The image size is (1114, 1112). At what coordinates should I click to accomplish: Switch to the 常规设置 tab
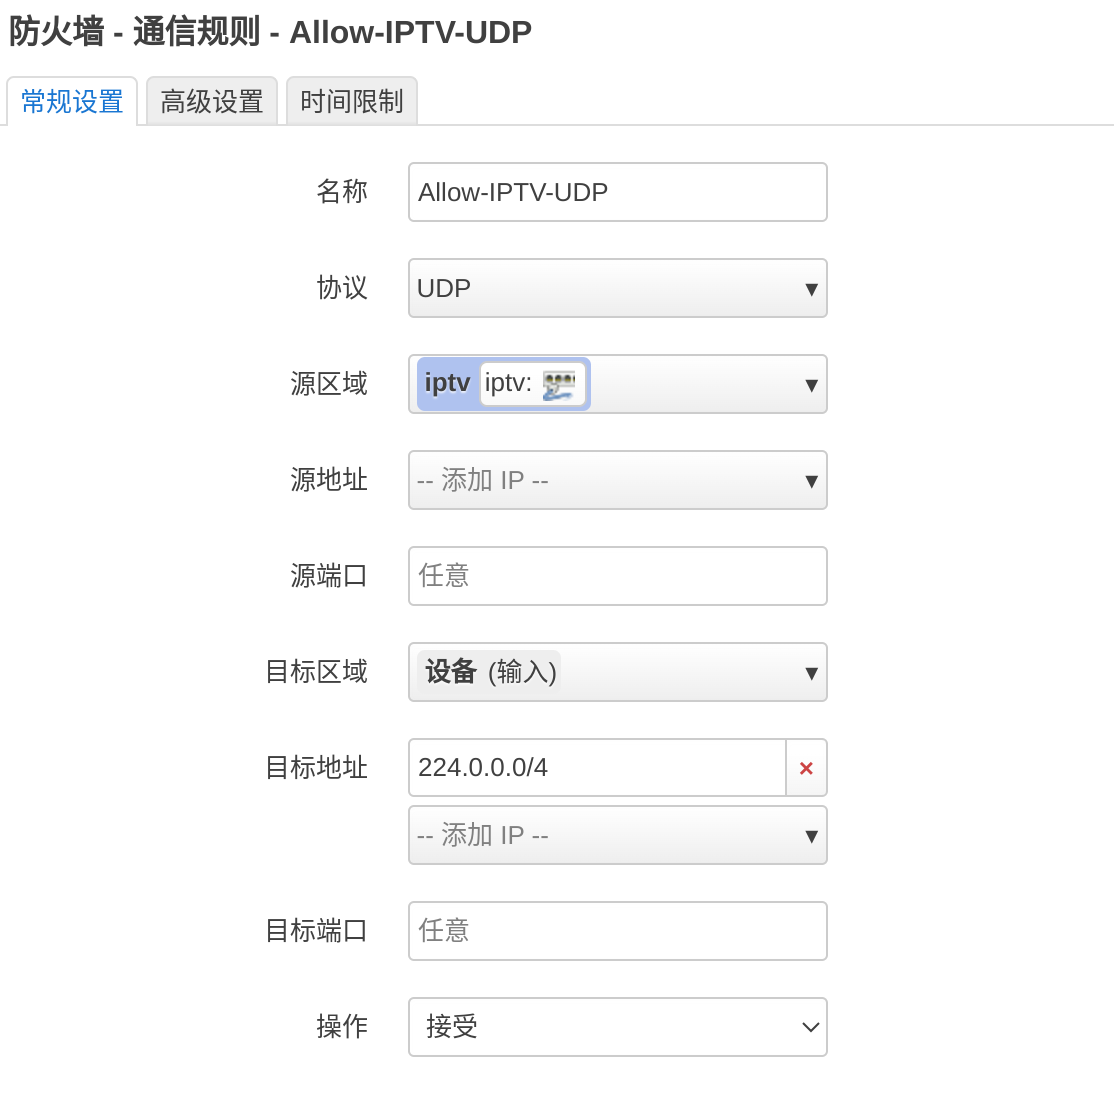pyautogui.click(x=72, y=102)
